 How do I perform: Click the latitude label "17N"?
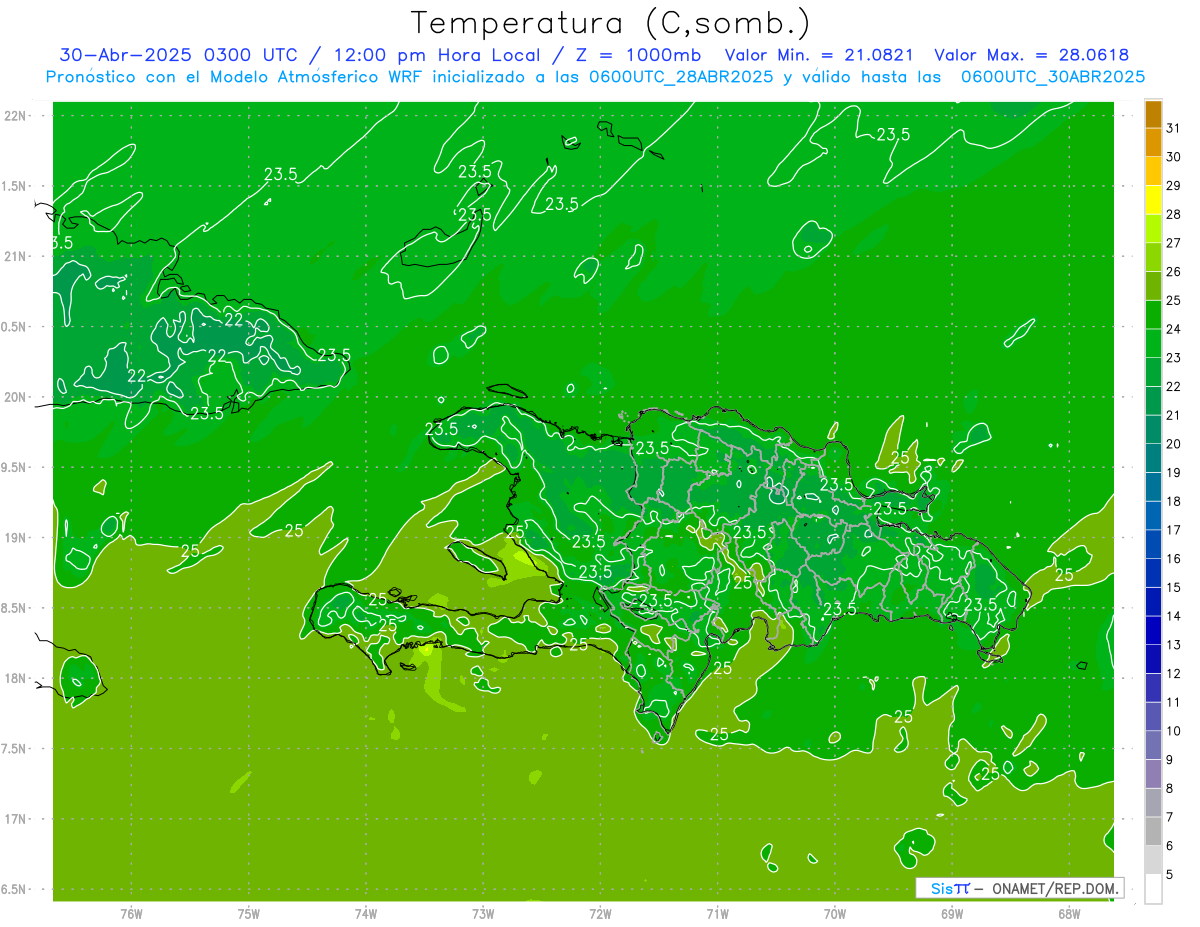tap(15, 819)
